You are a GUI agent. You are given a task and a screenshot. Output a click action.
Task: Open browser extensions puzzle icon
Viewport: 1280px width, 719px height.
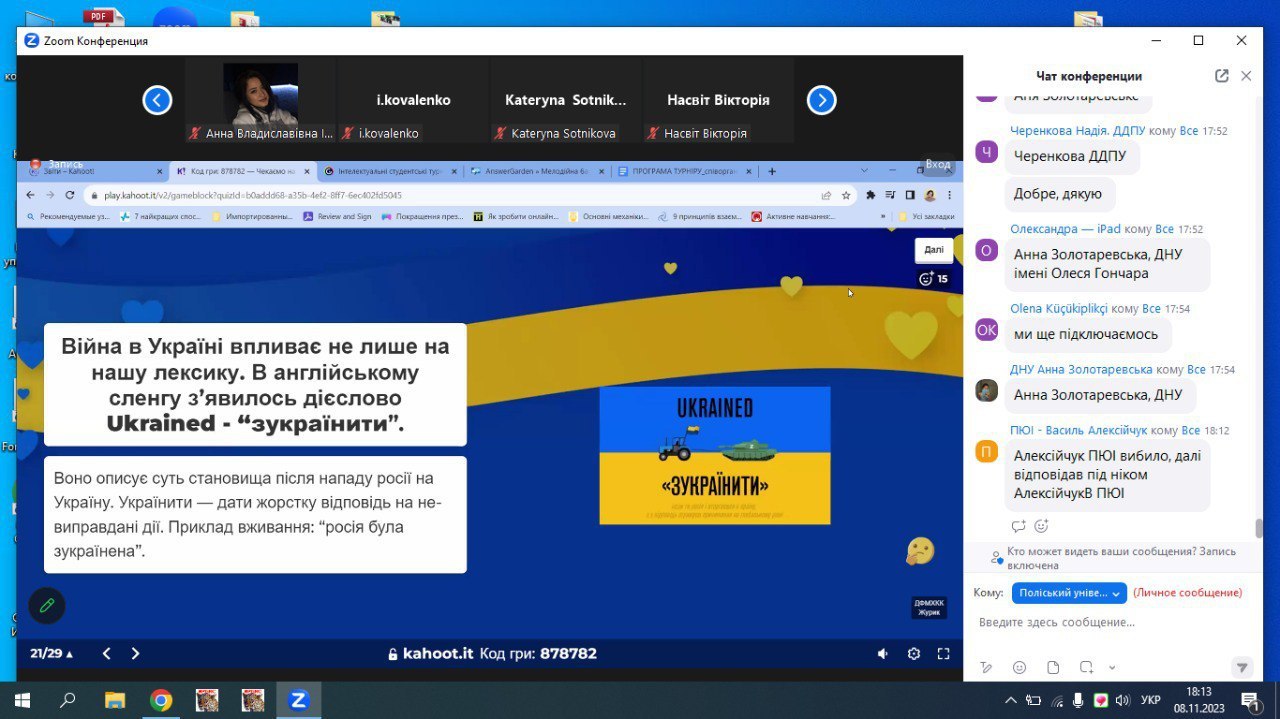click(871, 195)
